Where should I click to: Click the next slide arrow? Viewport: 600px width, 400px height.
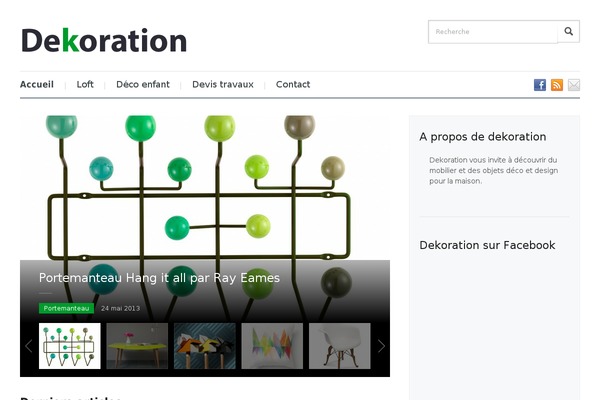[x=381, y=346]
